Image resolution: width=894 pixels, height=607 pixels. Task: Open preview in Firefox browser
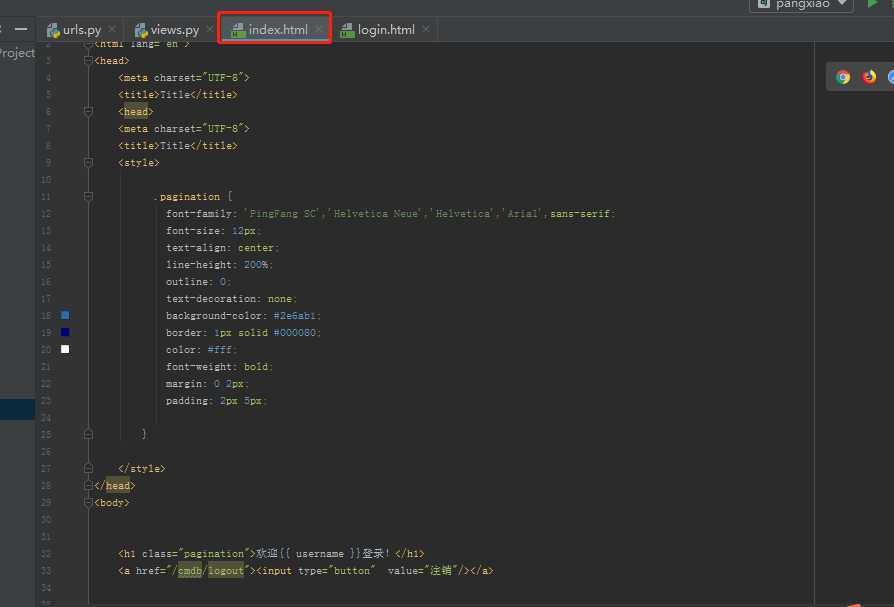click(869, 77)
